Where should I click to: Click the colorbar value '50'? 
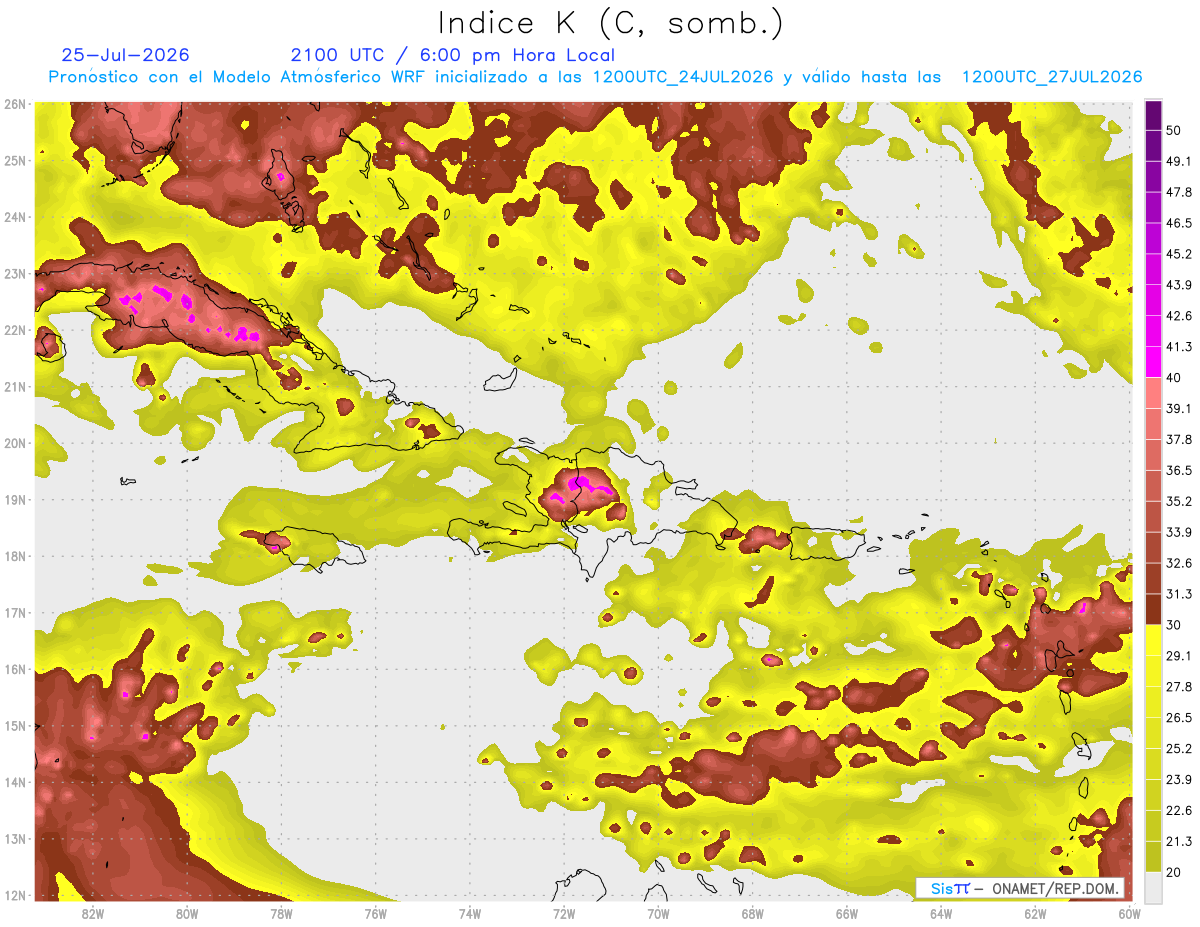tap(1174, 130)
